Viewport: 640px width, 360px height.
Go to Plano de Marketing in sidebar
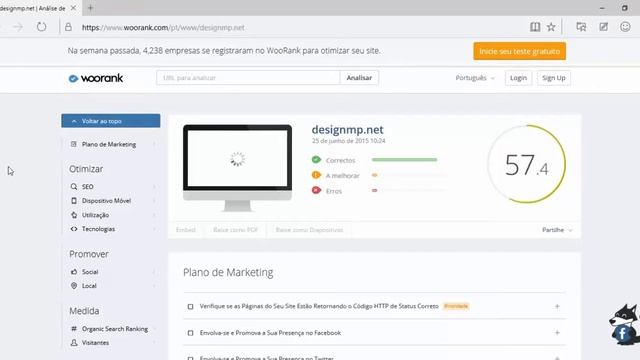(109, 144)
